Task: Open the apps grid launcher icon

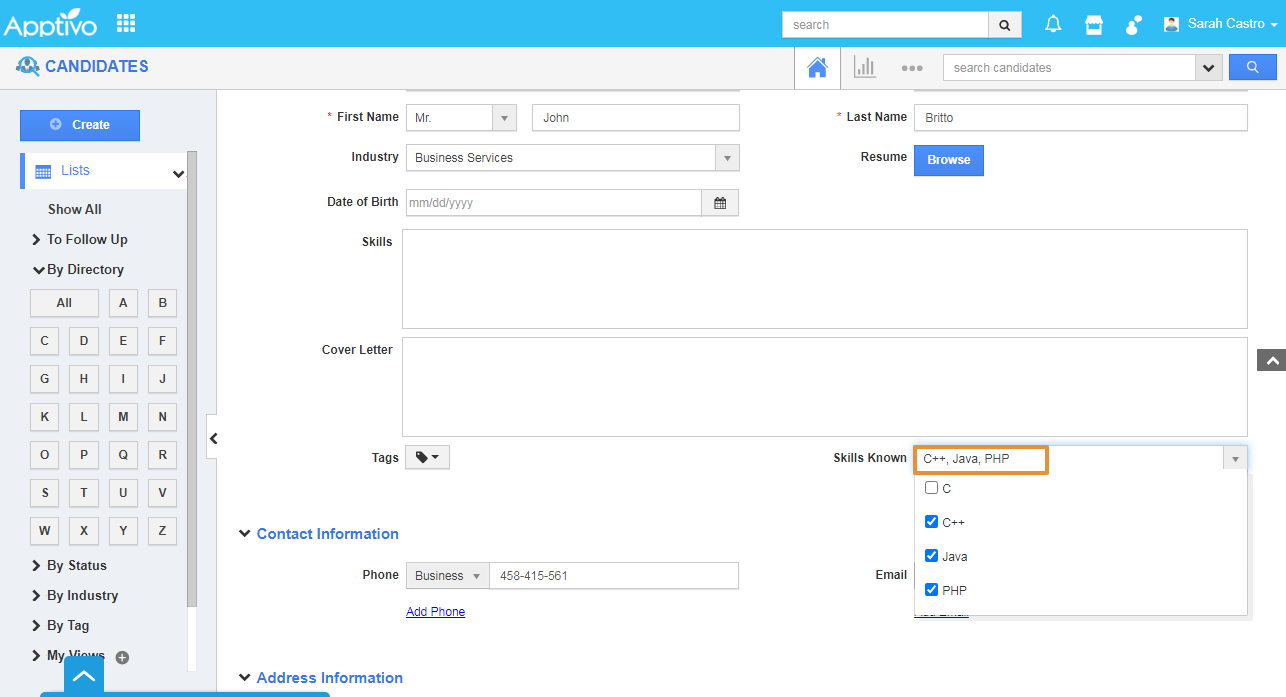Action: click(x=126, y=23)
